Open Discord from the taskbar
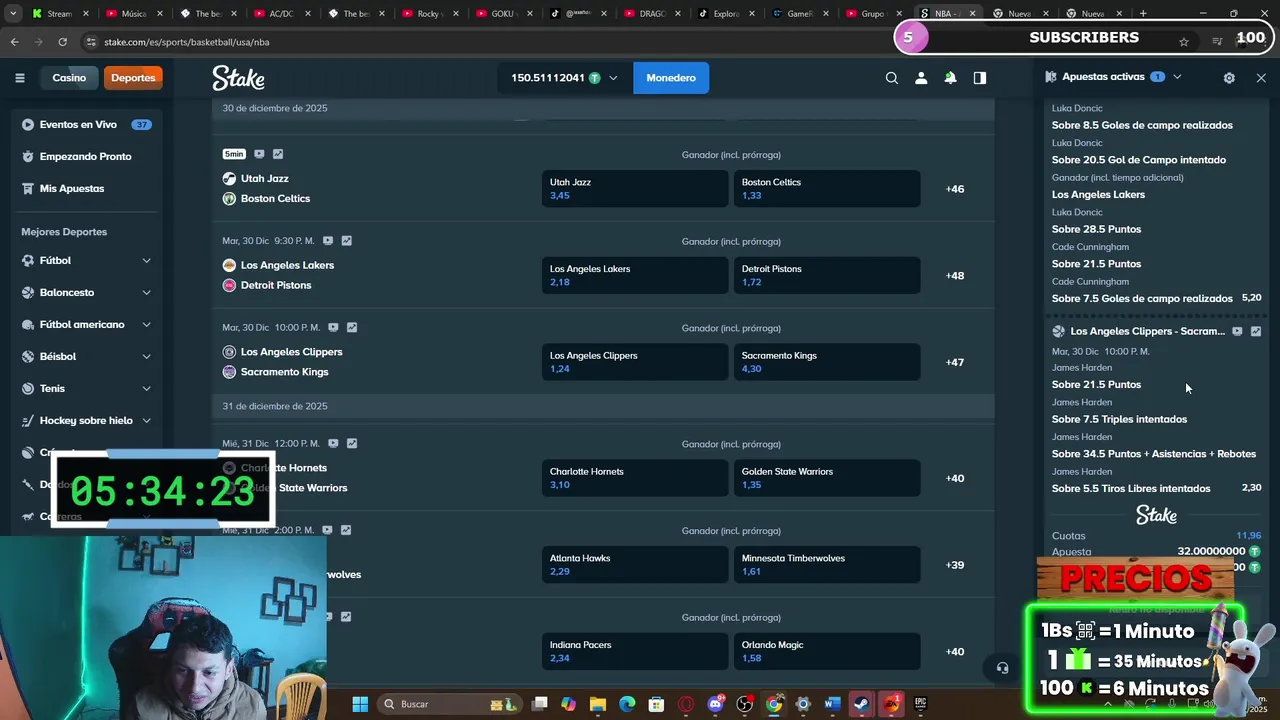The image size is (1280, 720). (715, 704)
